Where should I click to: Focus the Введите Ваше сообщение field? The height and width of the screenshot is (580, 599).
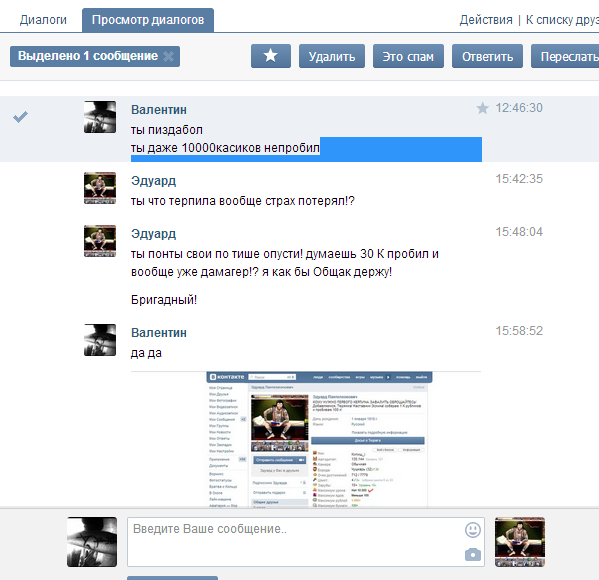pos(306,542)
